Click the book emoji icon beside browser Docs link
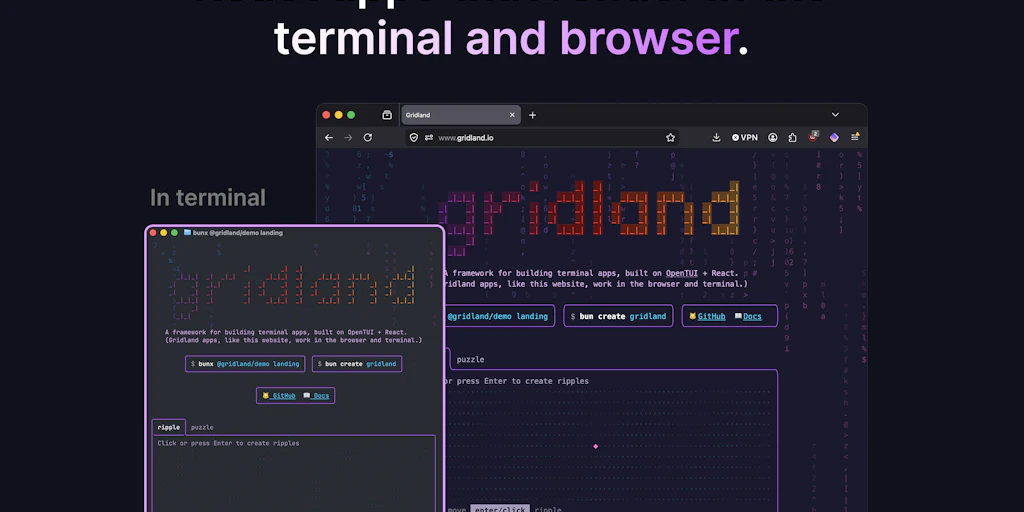The height and width of the screenshot is (512, 1024). point(738,316)
